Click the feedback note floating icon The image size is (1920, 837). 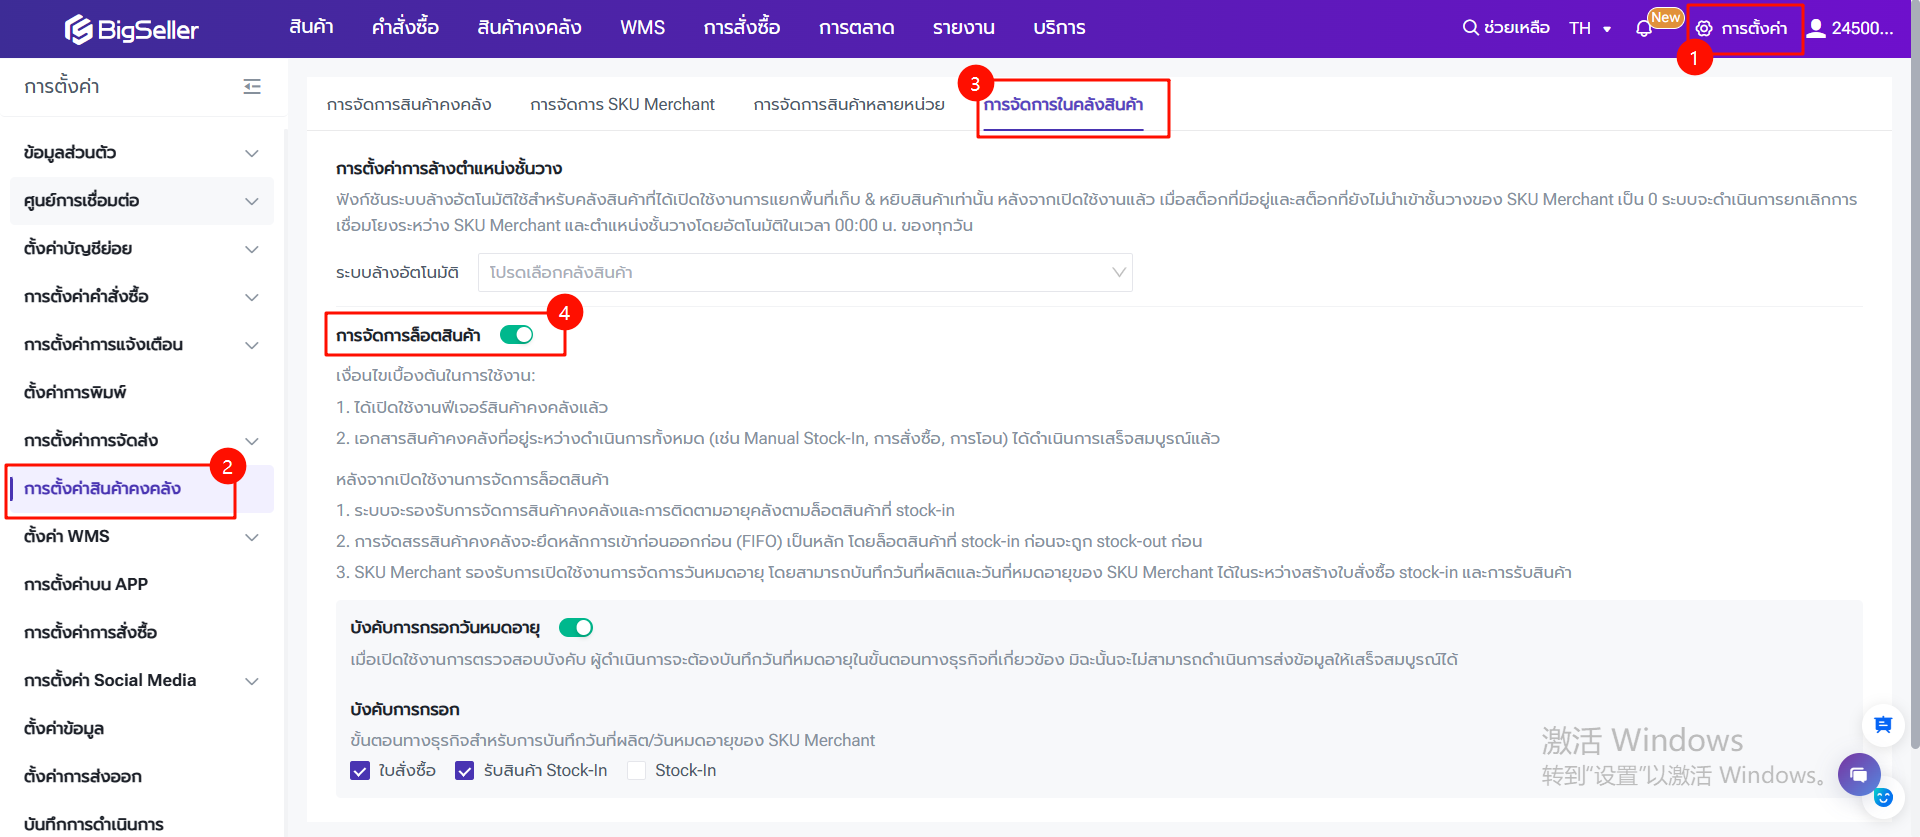[1882, 725]
